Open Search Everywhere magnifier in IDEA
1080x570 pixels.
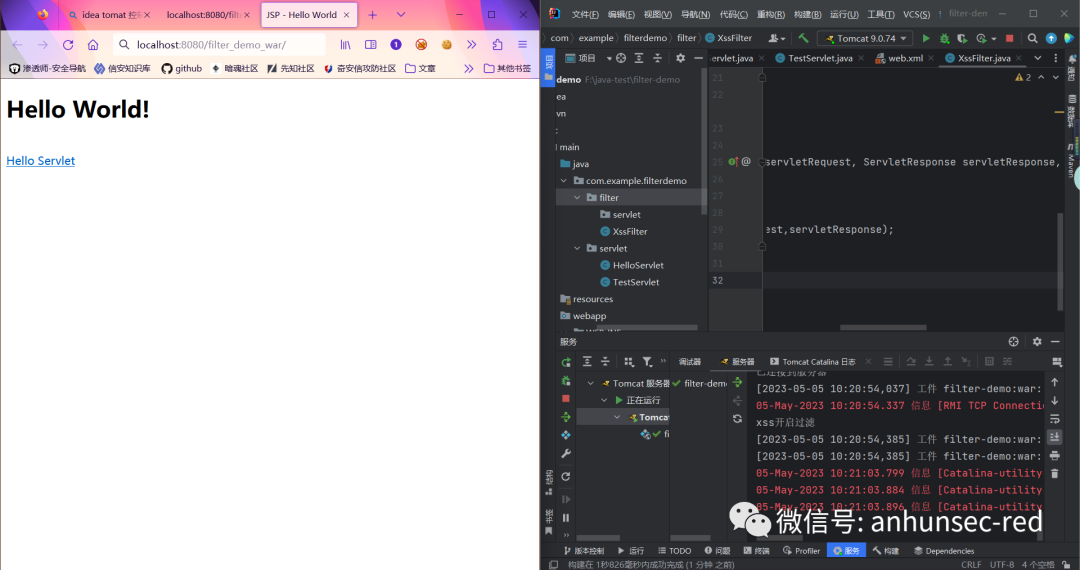(x=1032, y=39)
